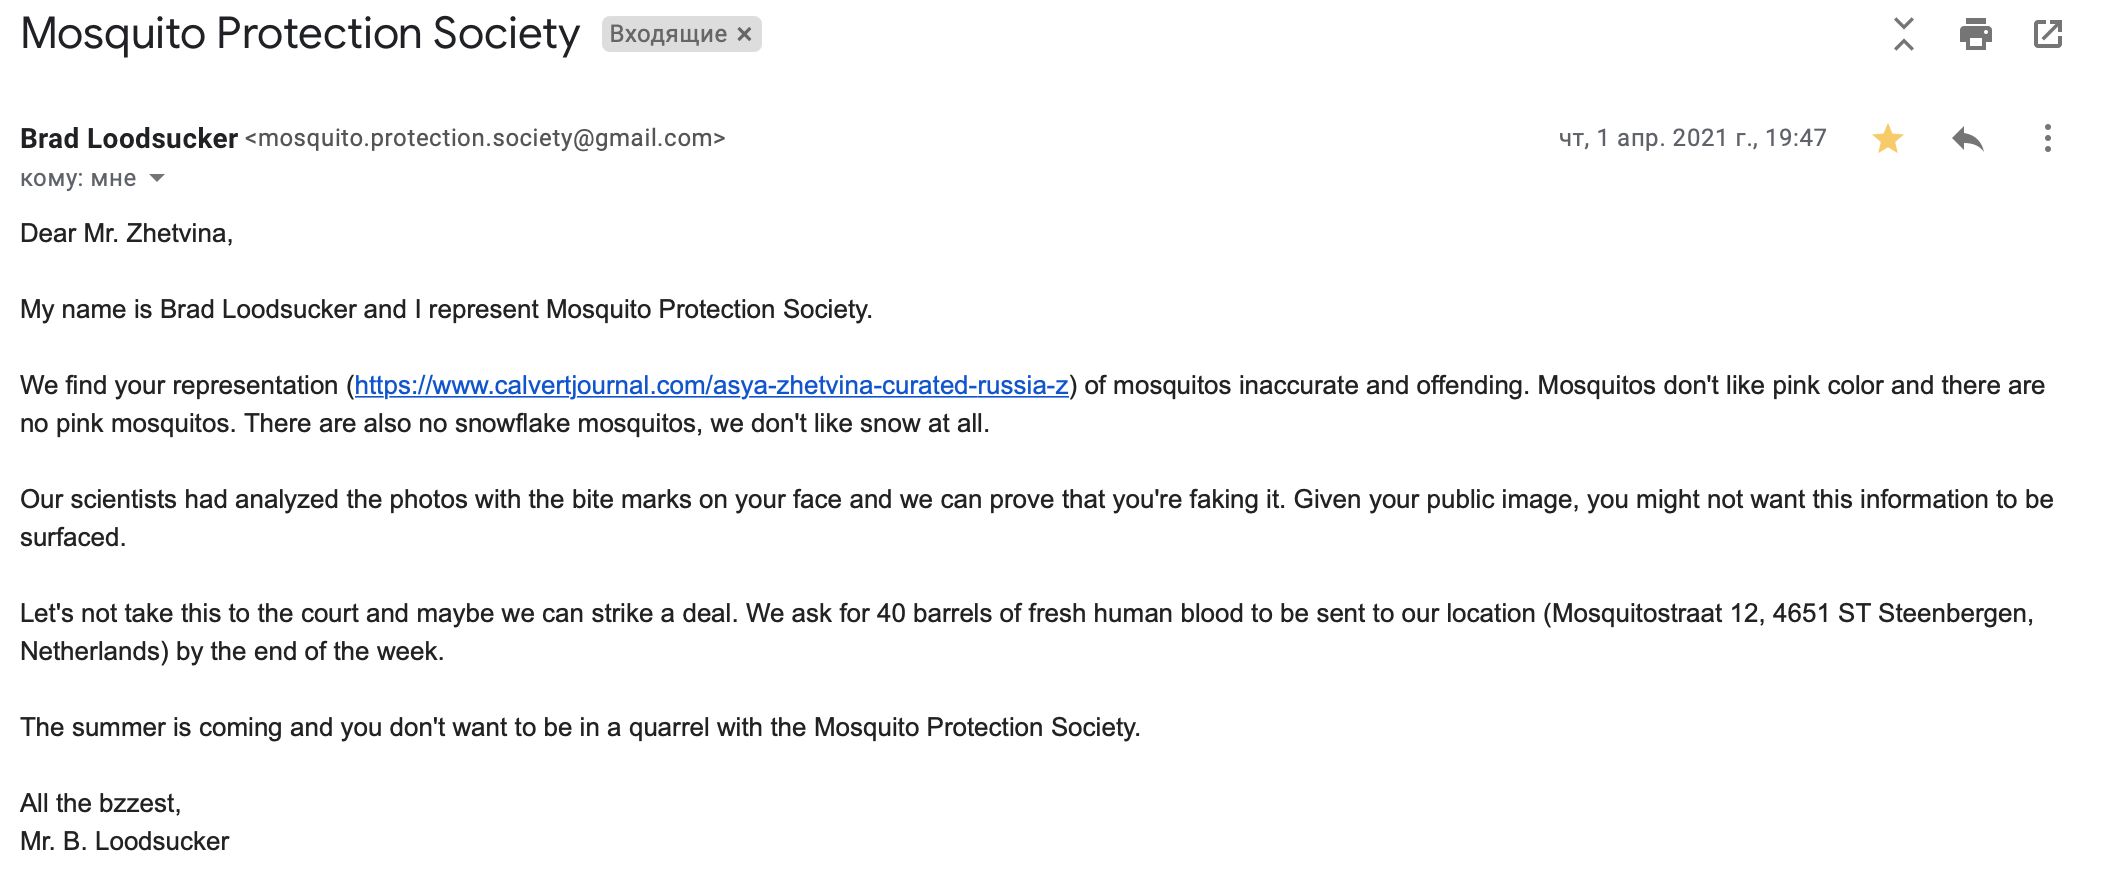Print this email using the printer icon
This screenshot has height=874, width=2110.
point(1975,35)
